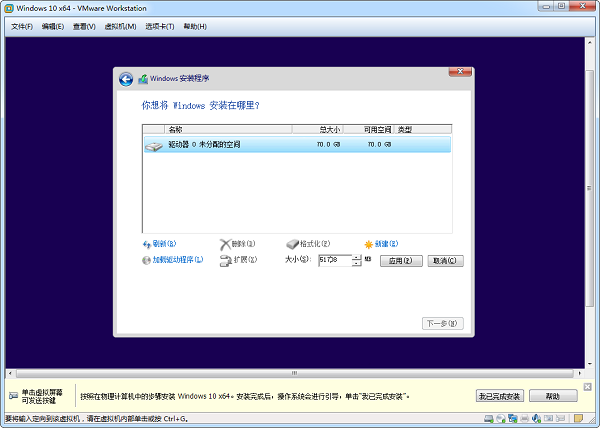The width and height of the screenshot is (600, 428).
Task: Click the 删除(D) delete label
Action: tap(243, 244)
